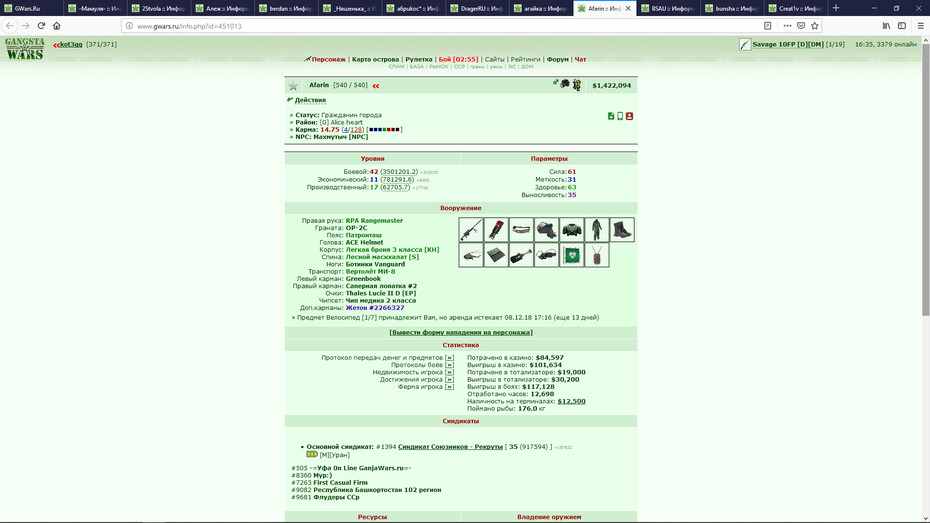The height and width of the screenshot is (523, 930).
Task: Open the money and item transfer log arrow
Action: pyautogui.click(x=449, y=358)
